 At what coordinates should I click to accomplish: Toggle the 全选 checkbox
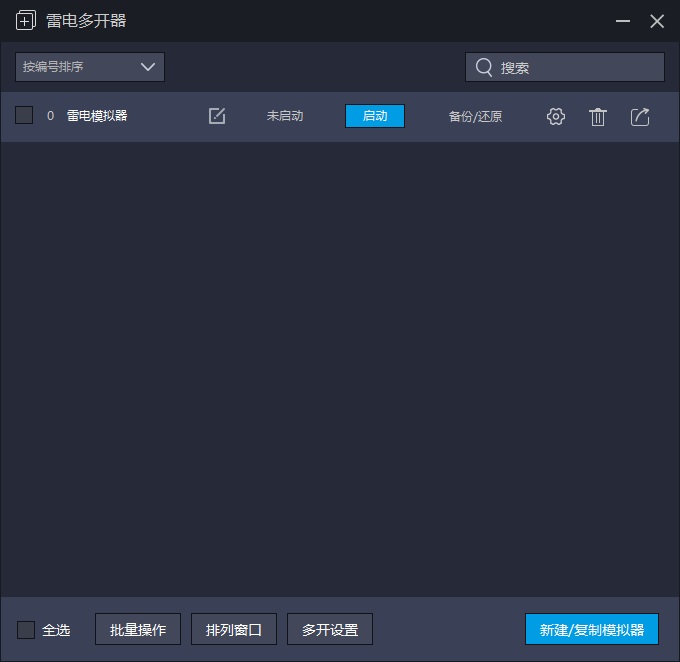pos(26,629)
